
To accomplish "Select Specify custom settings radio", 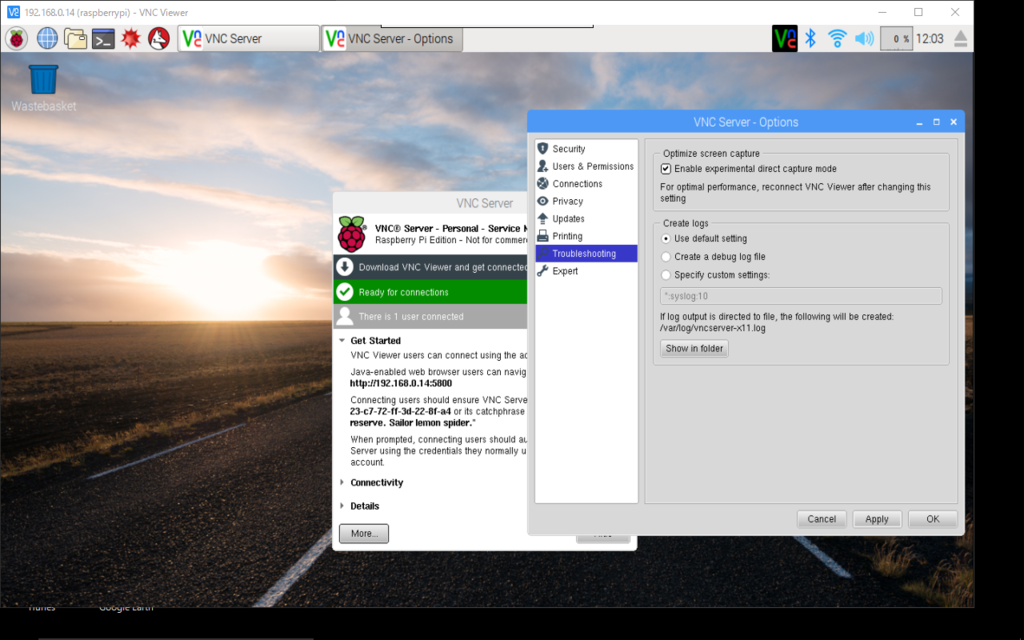I will pos(665,275).
